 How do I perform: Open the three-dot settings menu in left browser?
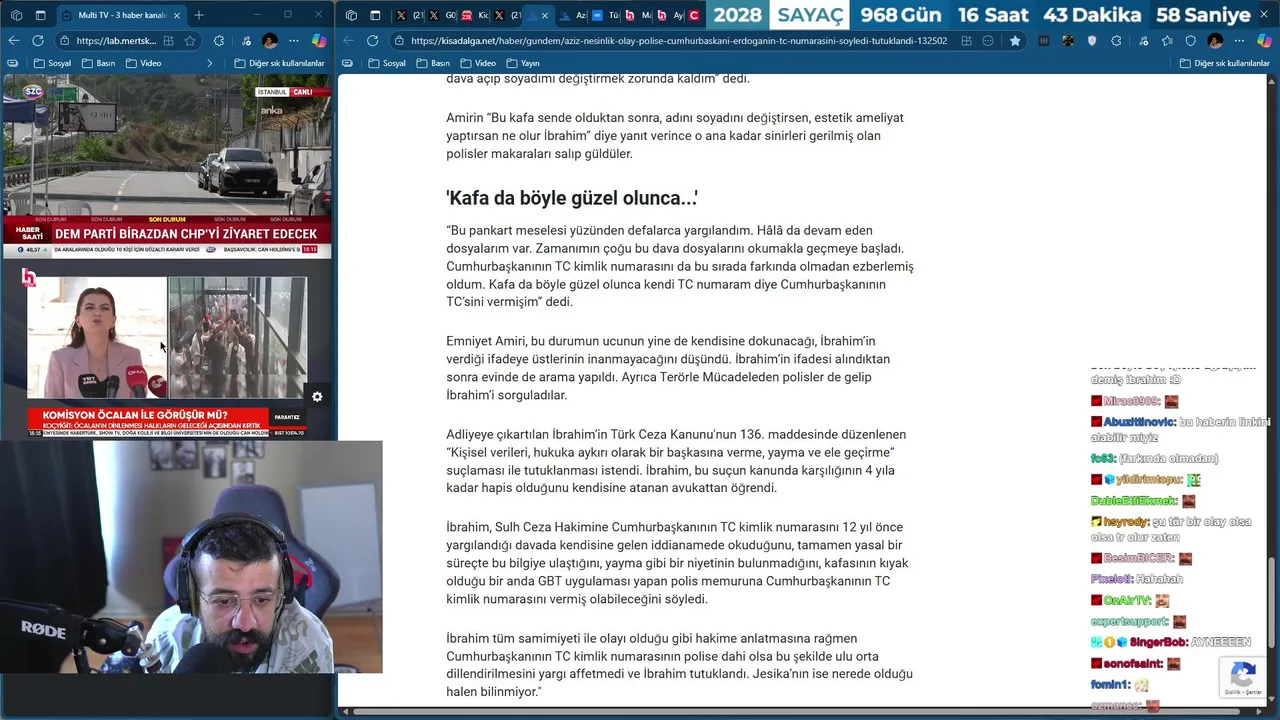(x=293, y=41)
